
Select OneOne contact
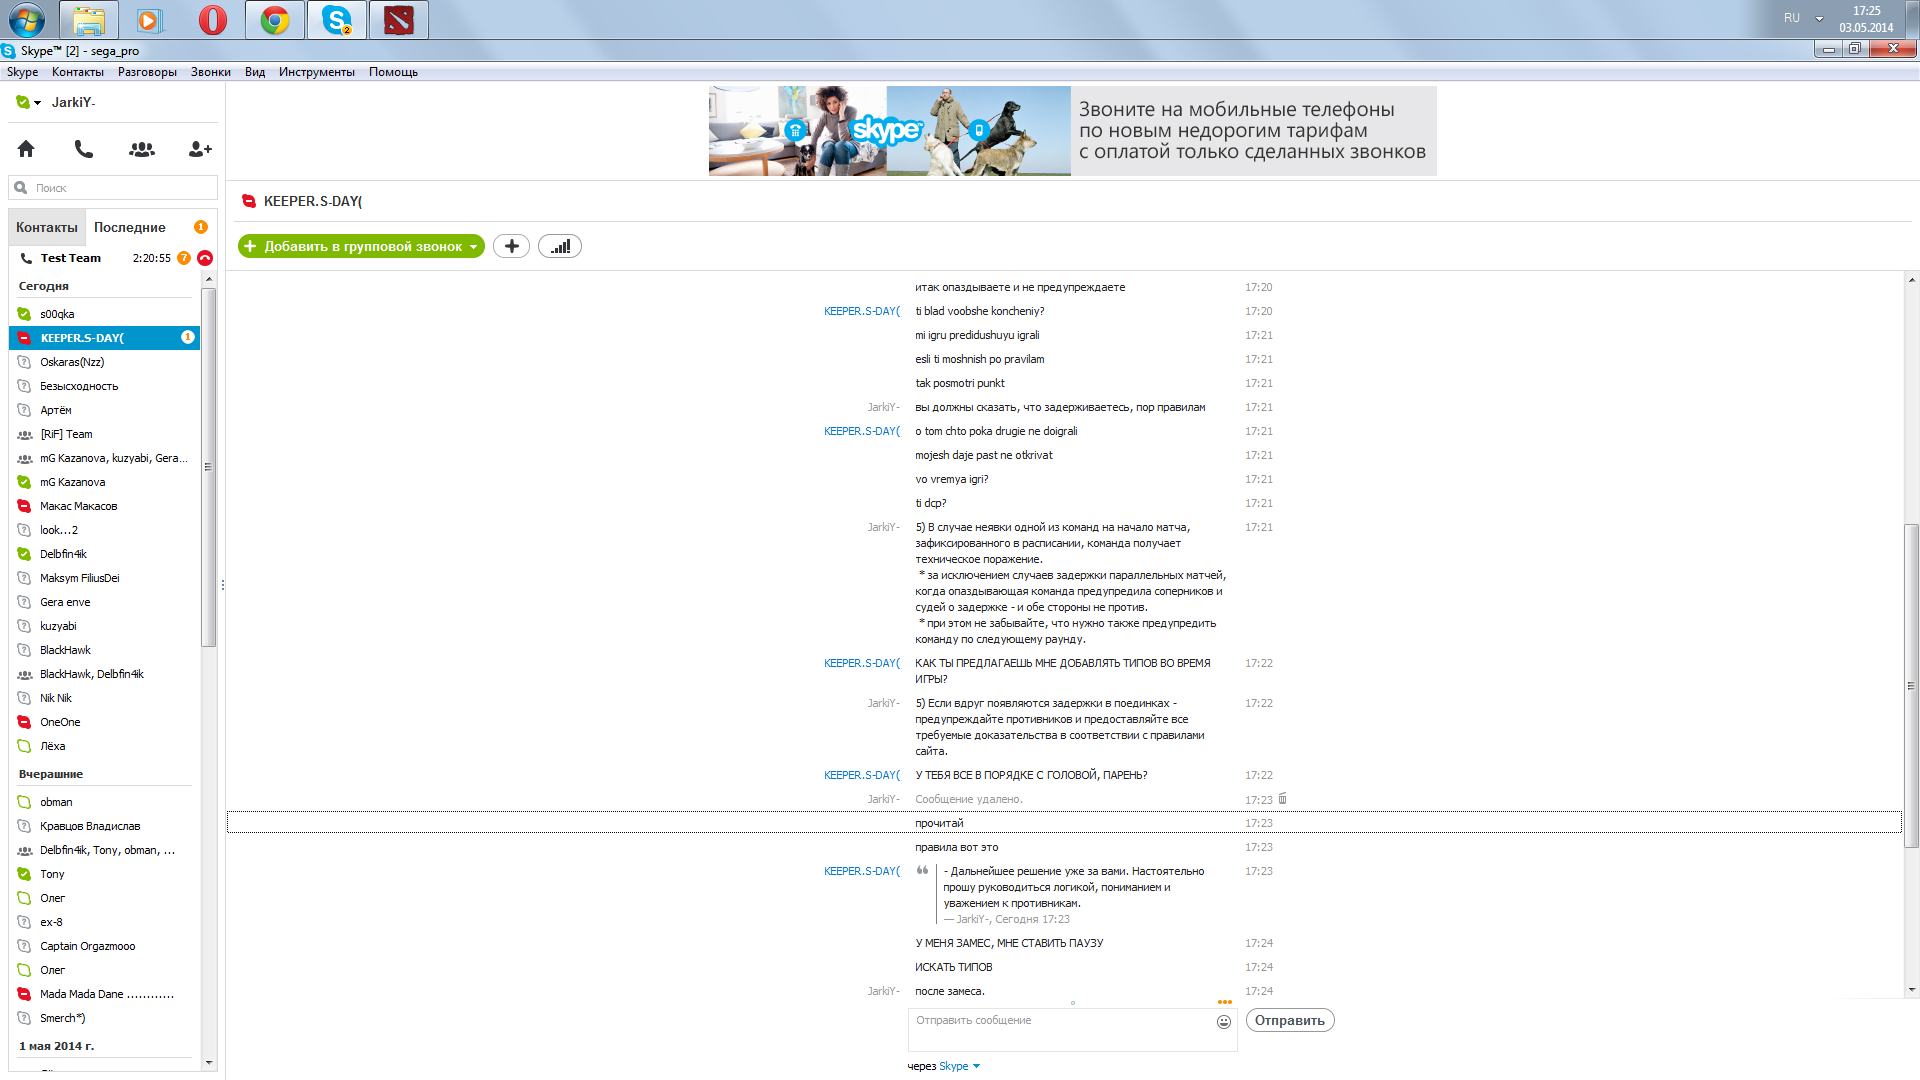coord(104,722)
